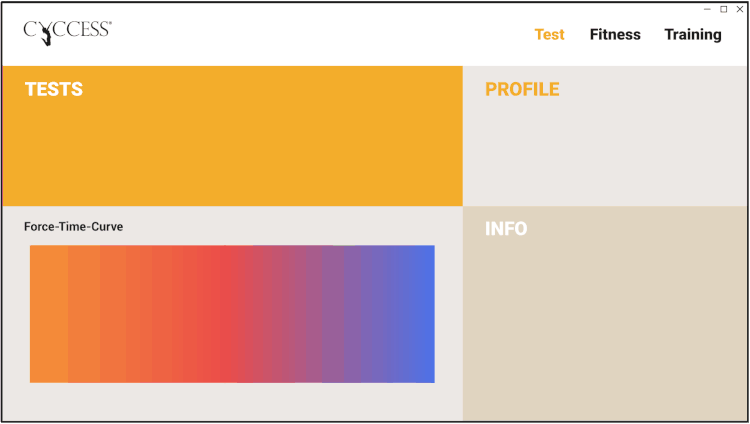Viewport: 750px width, 424px height.
Task: Open the Training tab
Action: pos(693,35)
